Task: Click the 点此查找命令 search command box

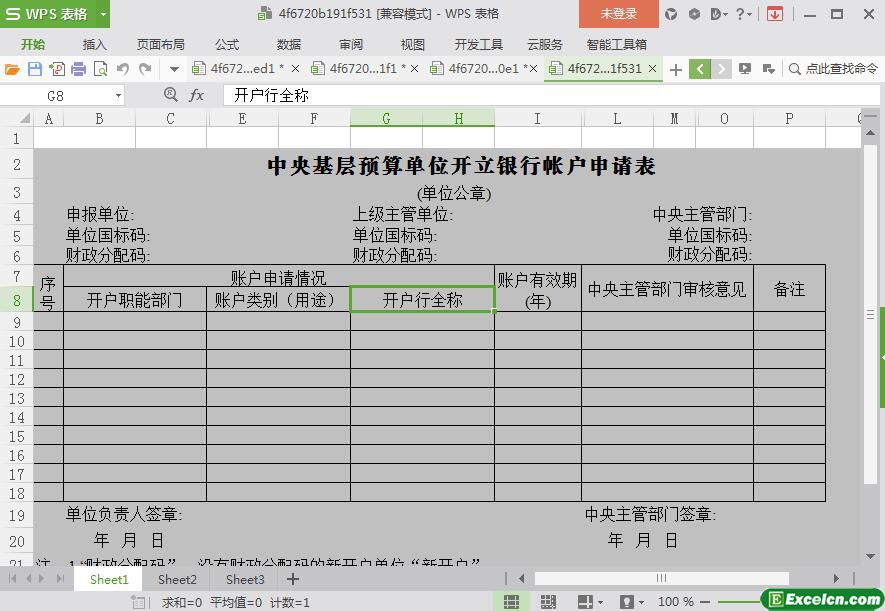Action: [x=832, y=69]
